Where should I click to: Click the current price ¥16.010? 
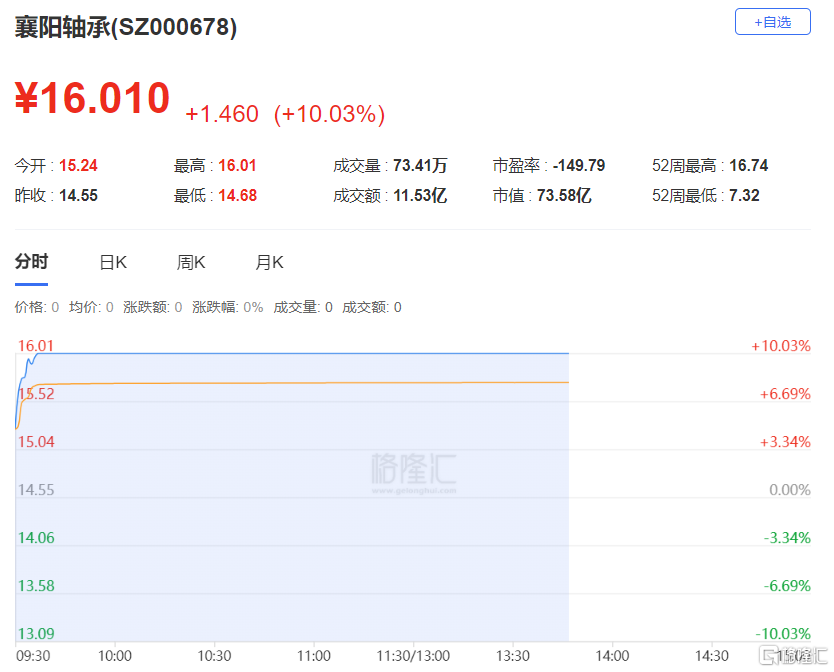pyautogui.click(x=92, y=98)
